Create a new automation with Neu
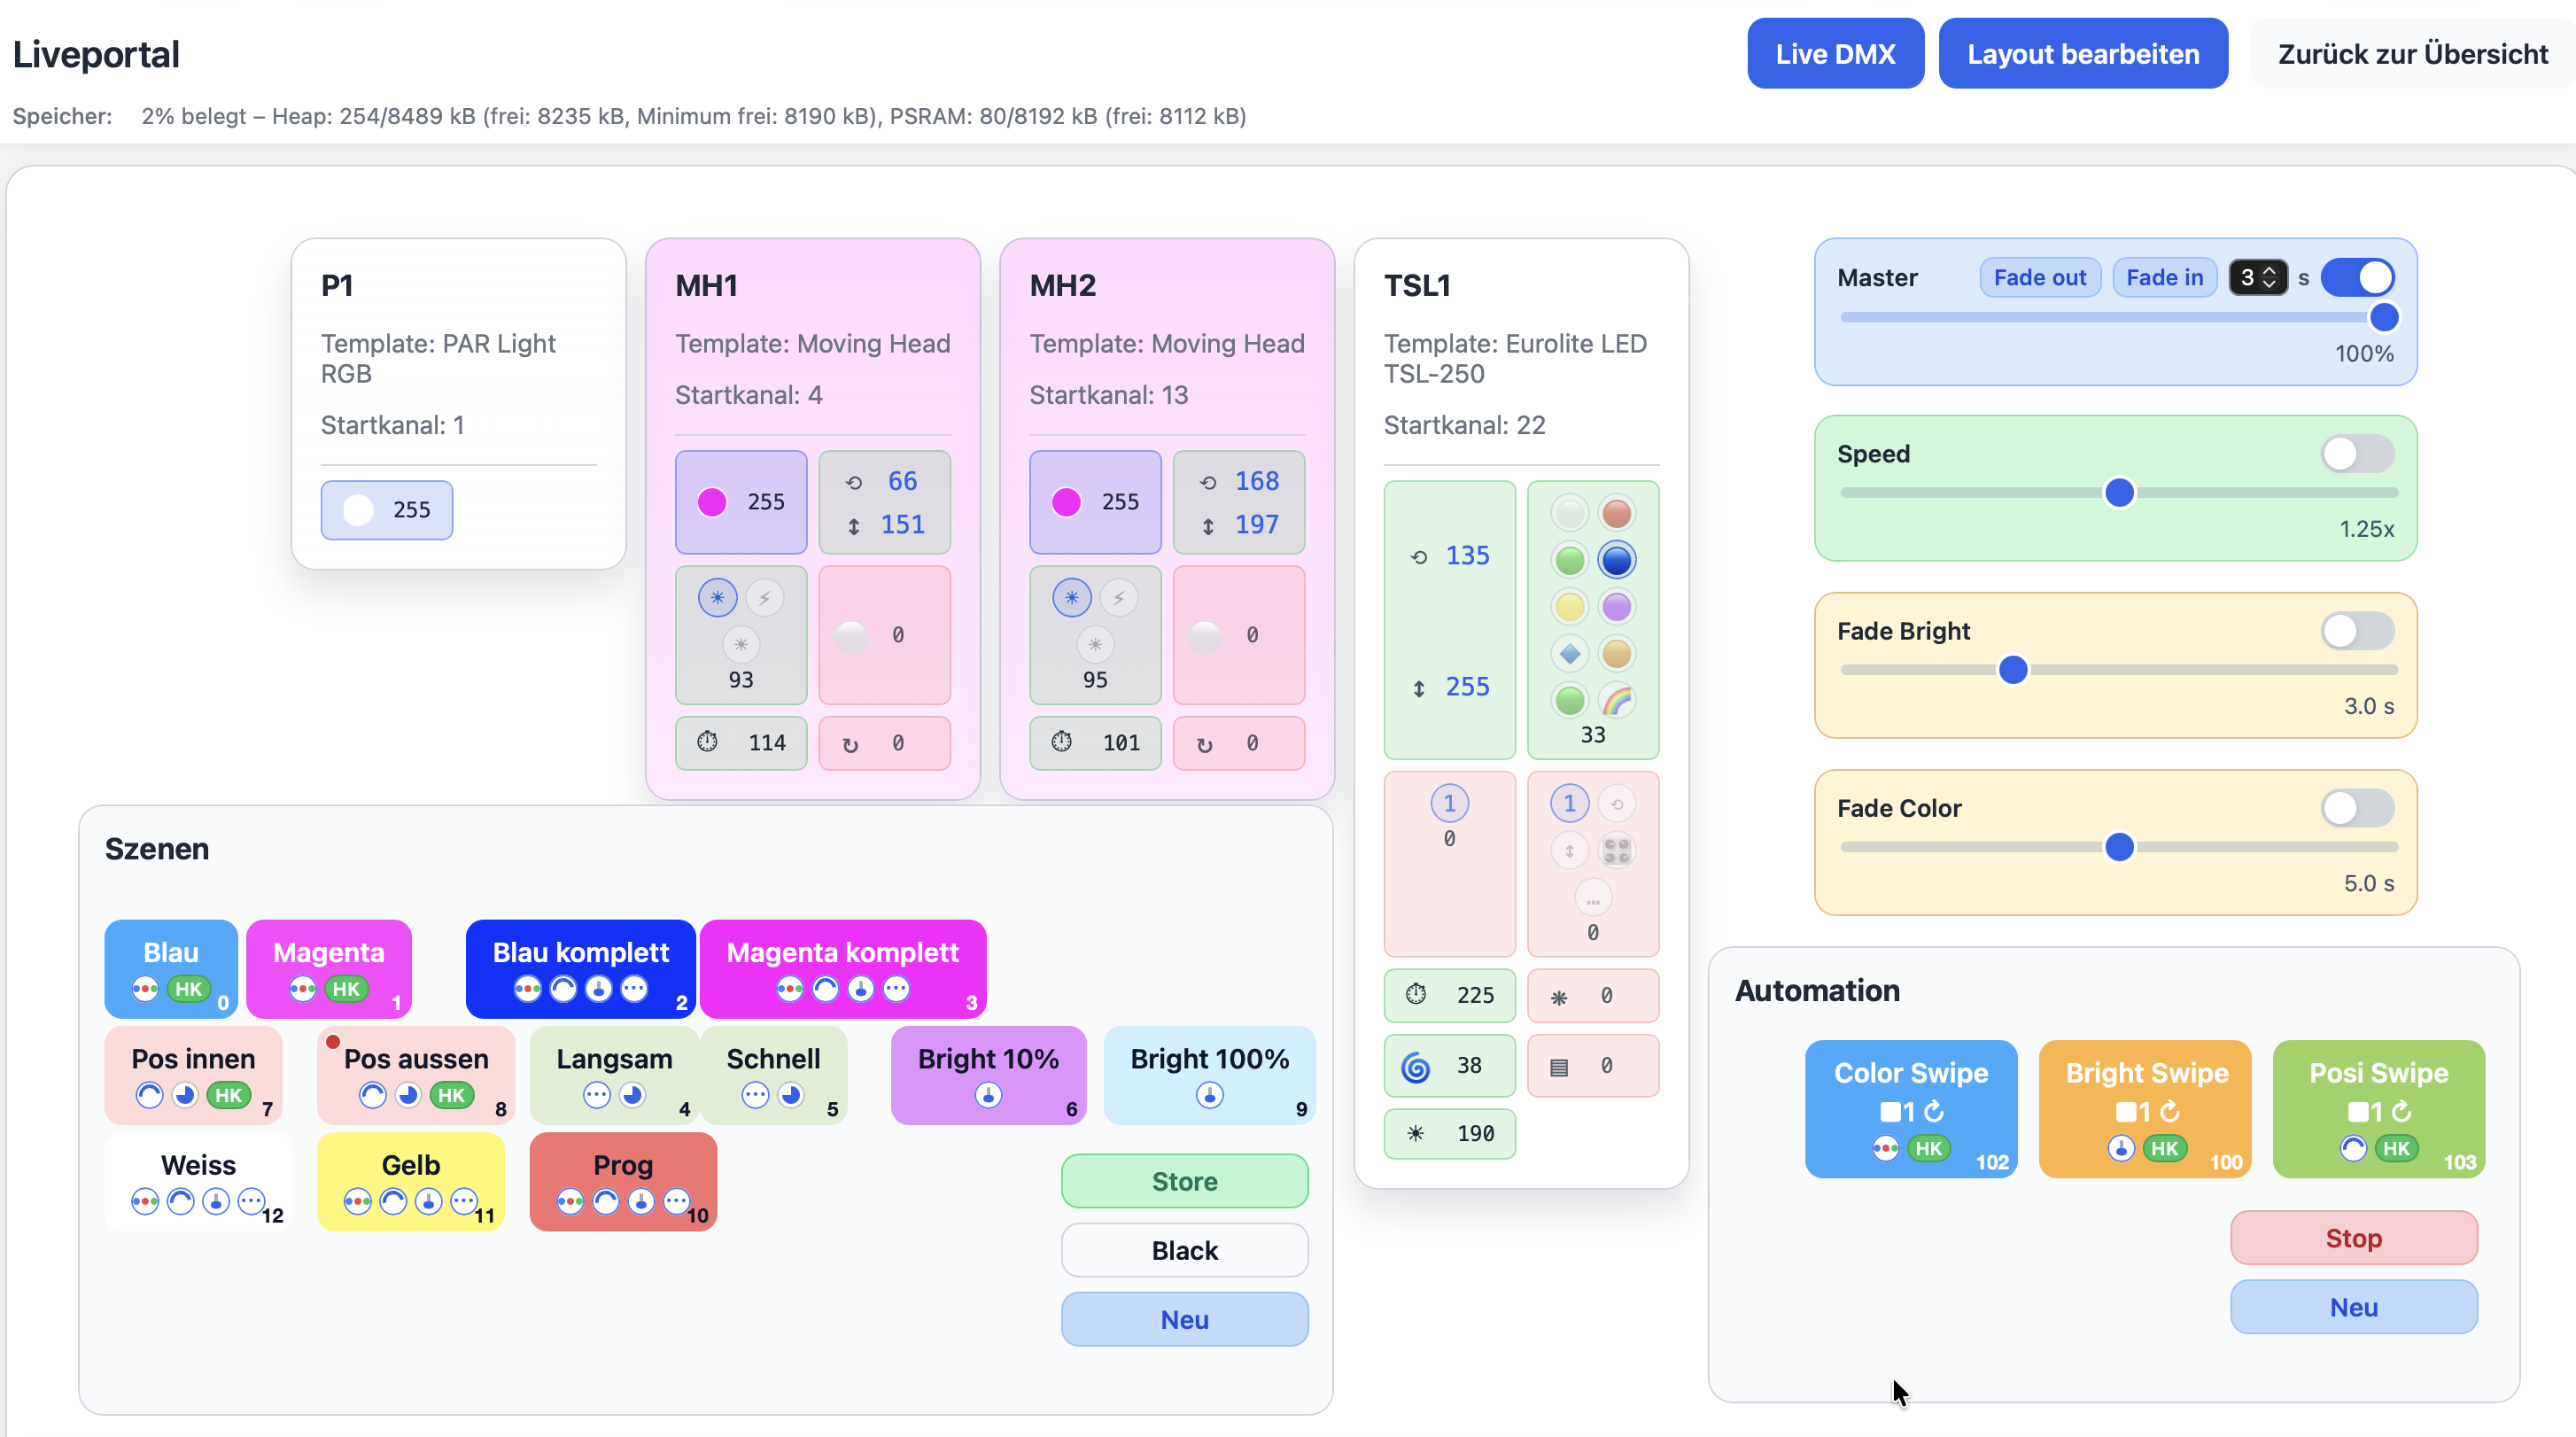Screen dimensions: 2576x1437 (2353, 1307)
